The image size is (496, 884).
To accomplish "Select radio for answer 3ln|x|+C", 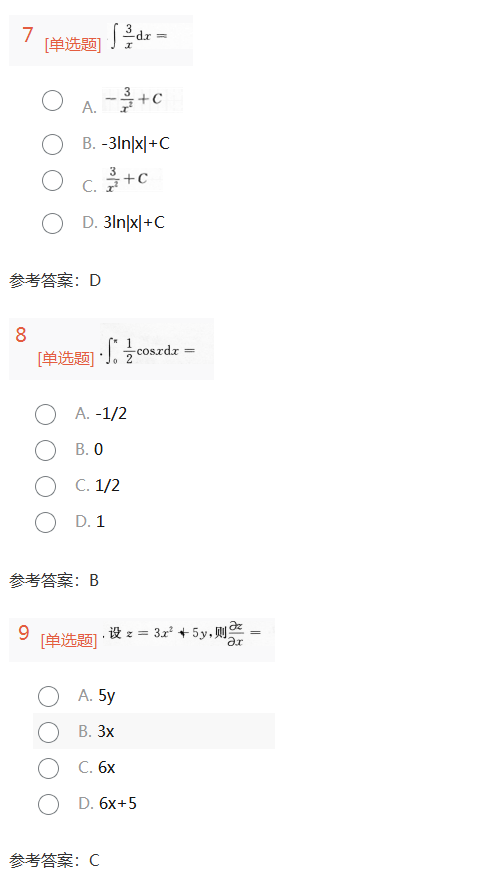I will point(52,223).
